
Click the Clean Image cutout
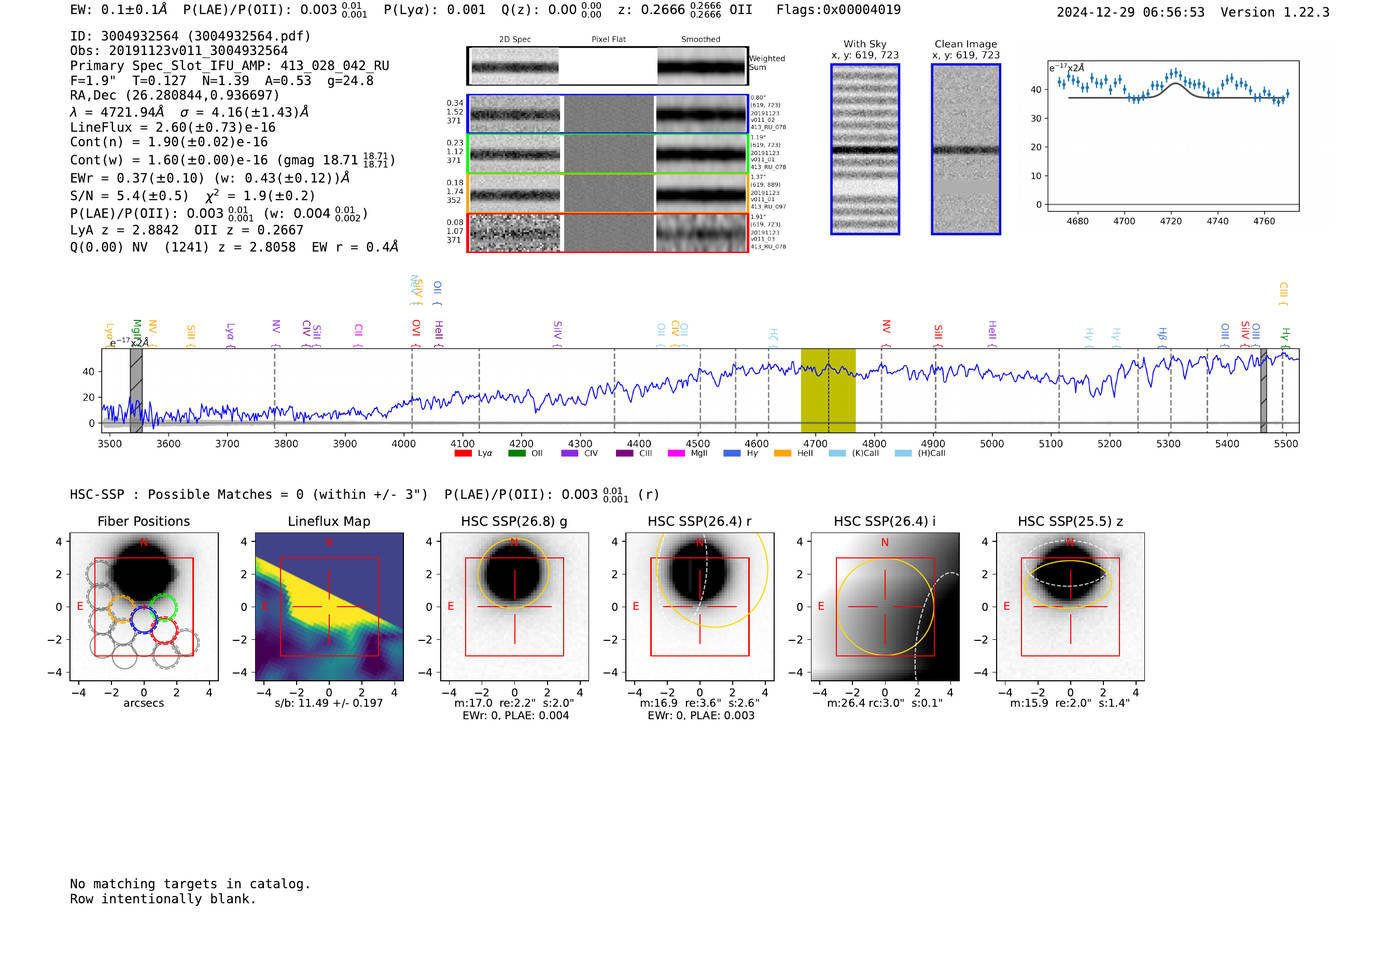click(x=966, y=149)
